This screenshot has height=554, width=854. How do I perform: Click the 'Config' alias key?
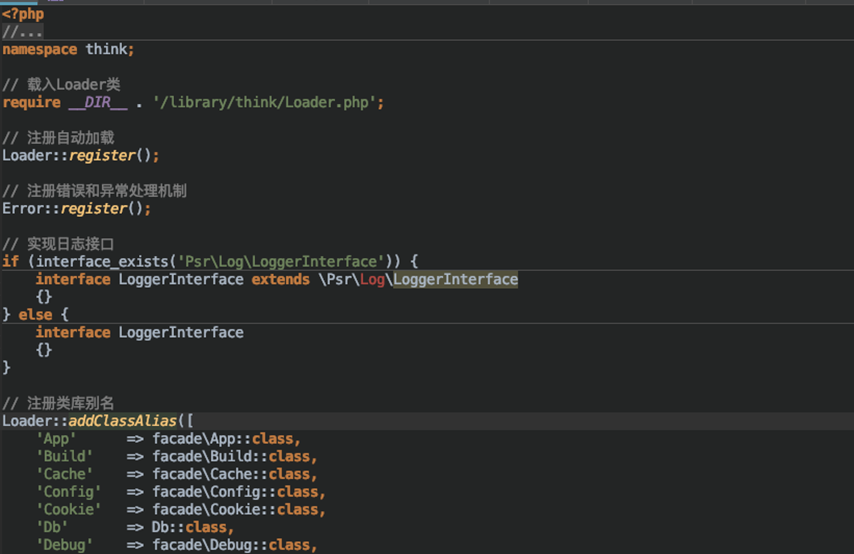pos(69,492)
